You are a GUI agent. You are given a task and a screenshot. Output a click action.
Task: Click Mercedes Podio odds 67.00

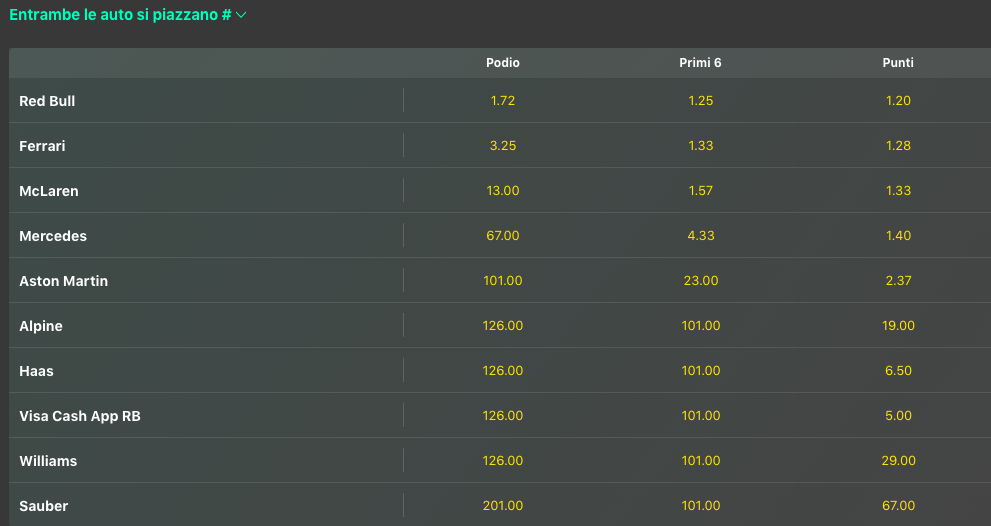point(503,236)
